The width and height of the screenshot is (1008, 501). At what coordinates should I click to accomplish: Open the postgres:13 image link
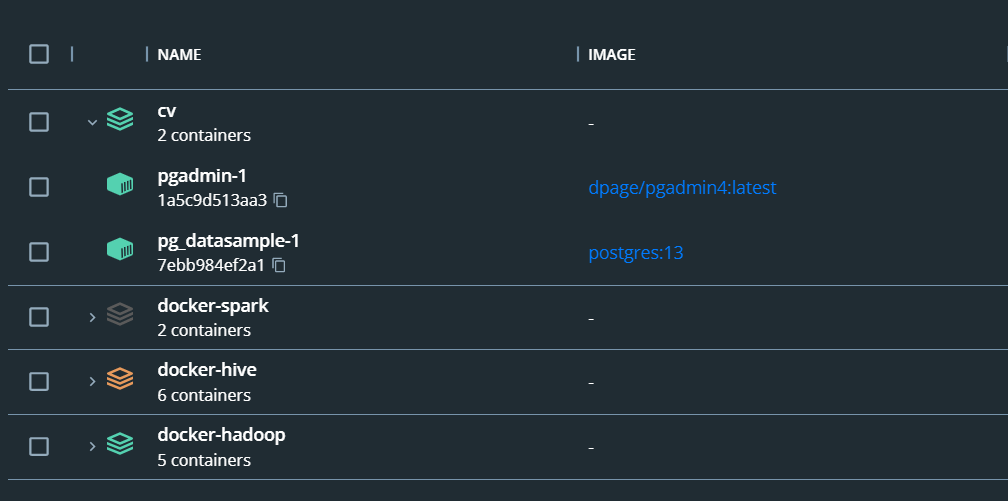[636, 253]
